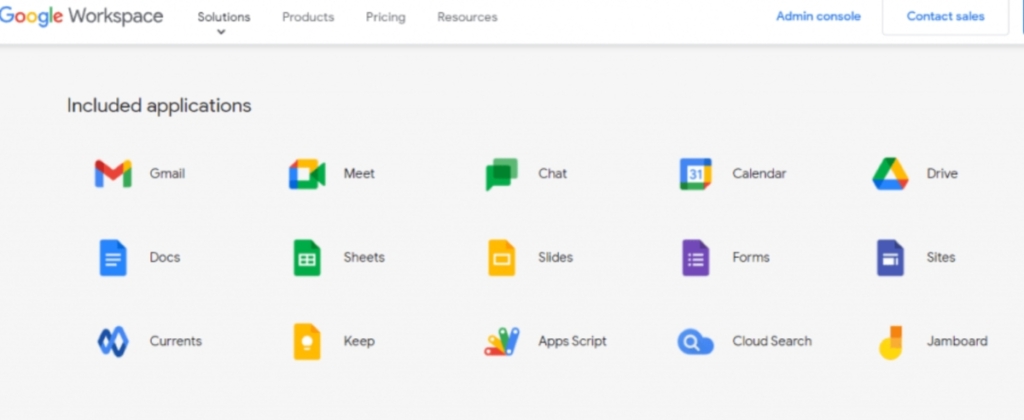Screen dimensions: 1024x420
Task: Click the Calendar icon showing 31
Action: 695,174
